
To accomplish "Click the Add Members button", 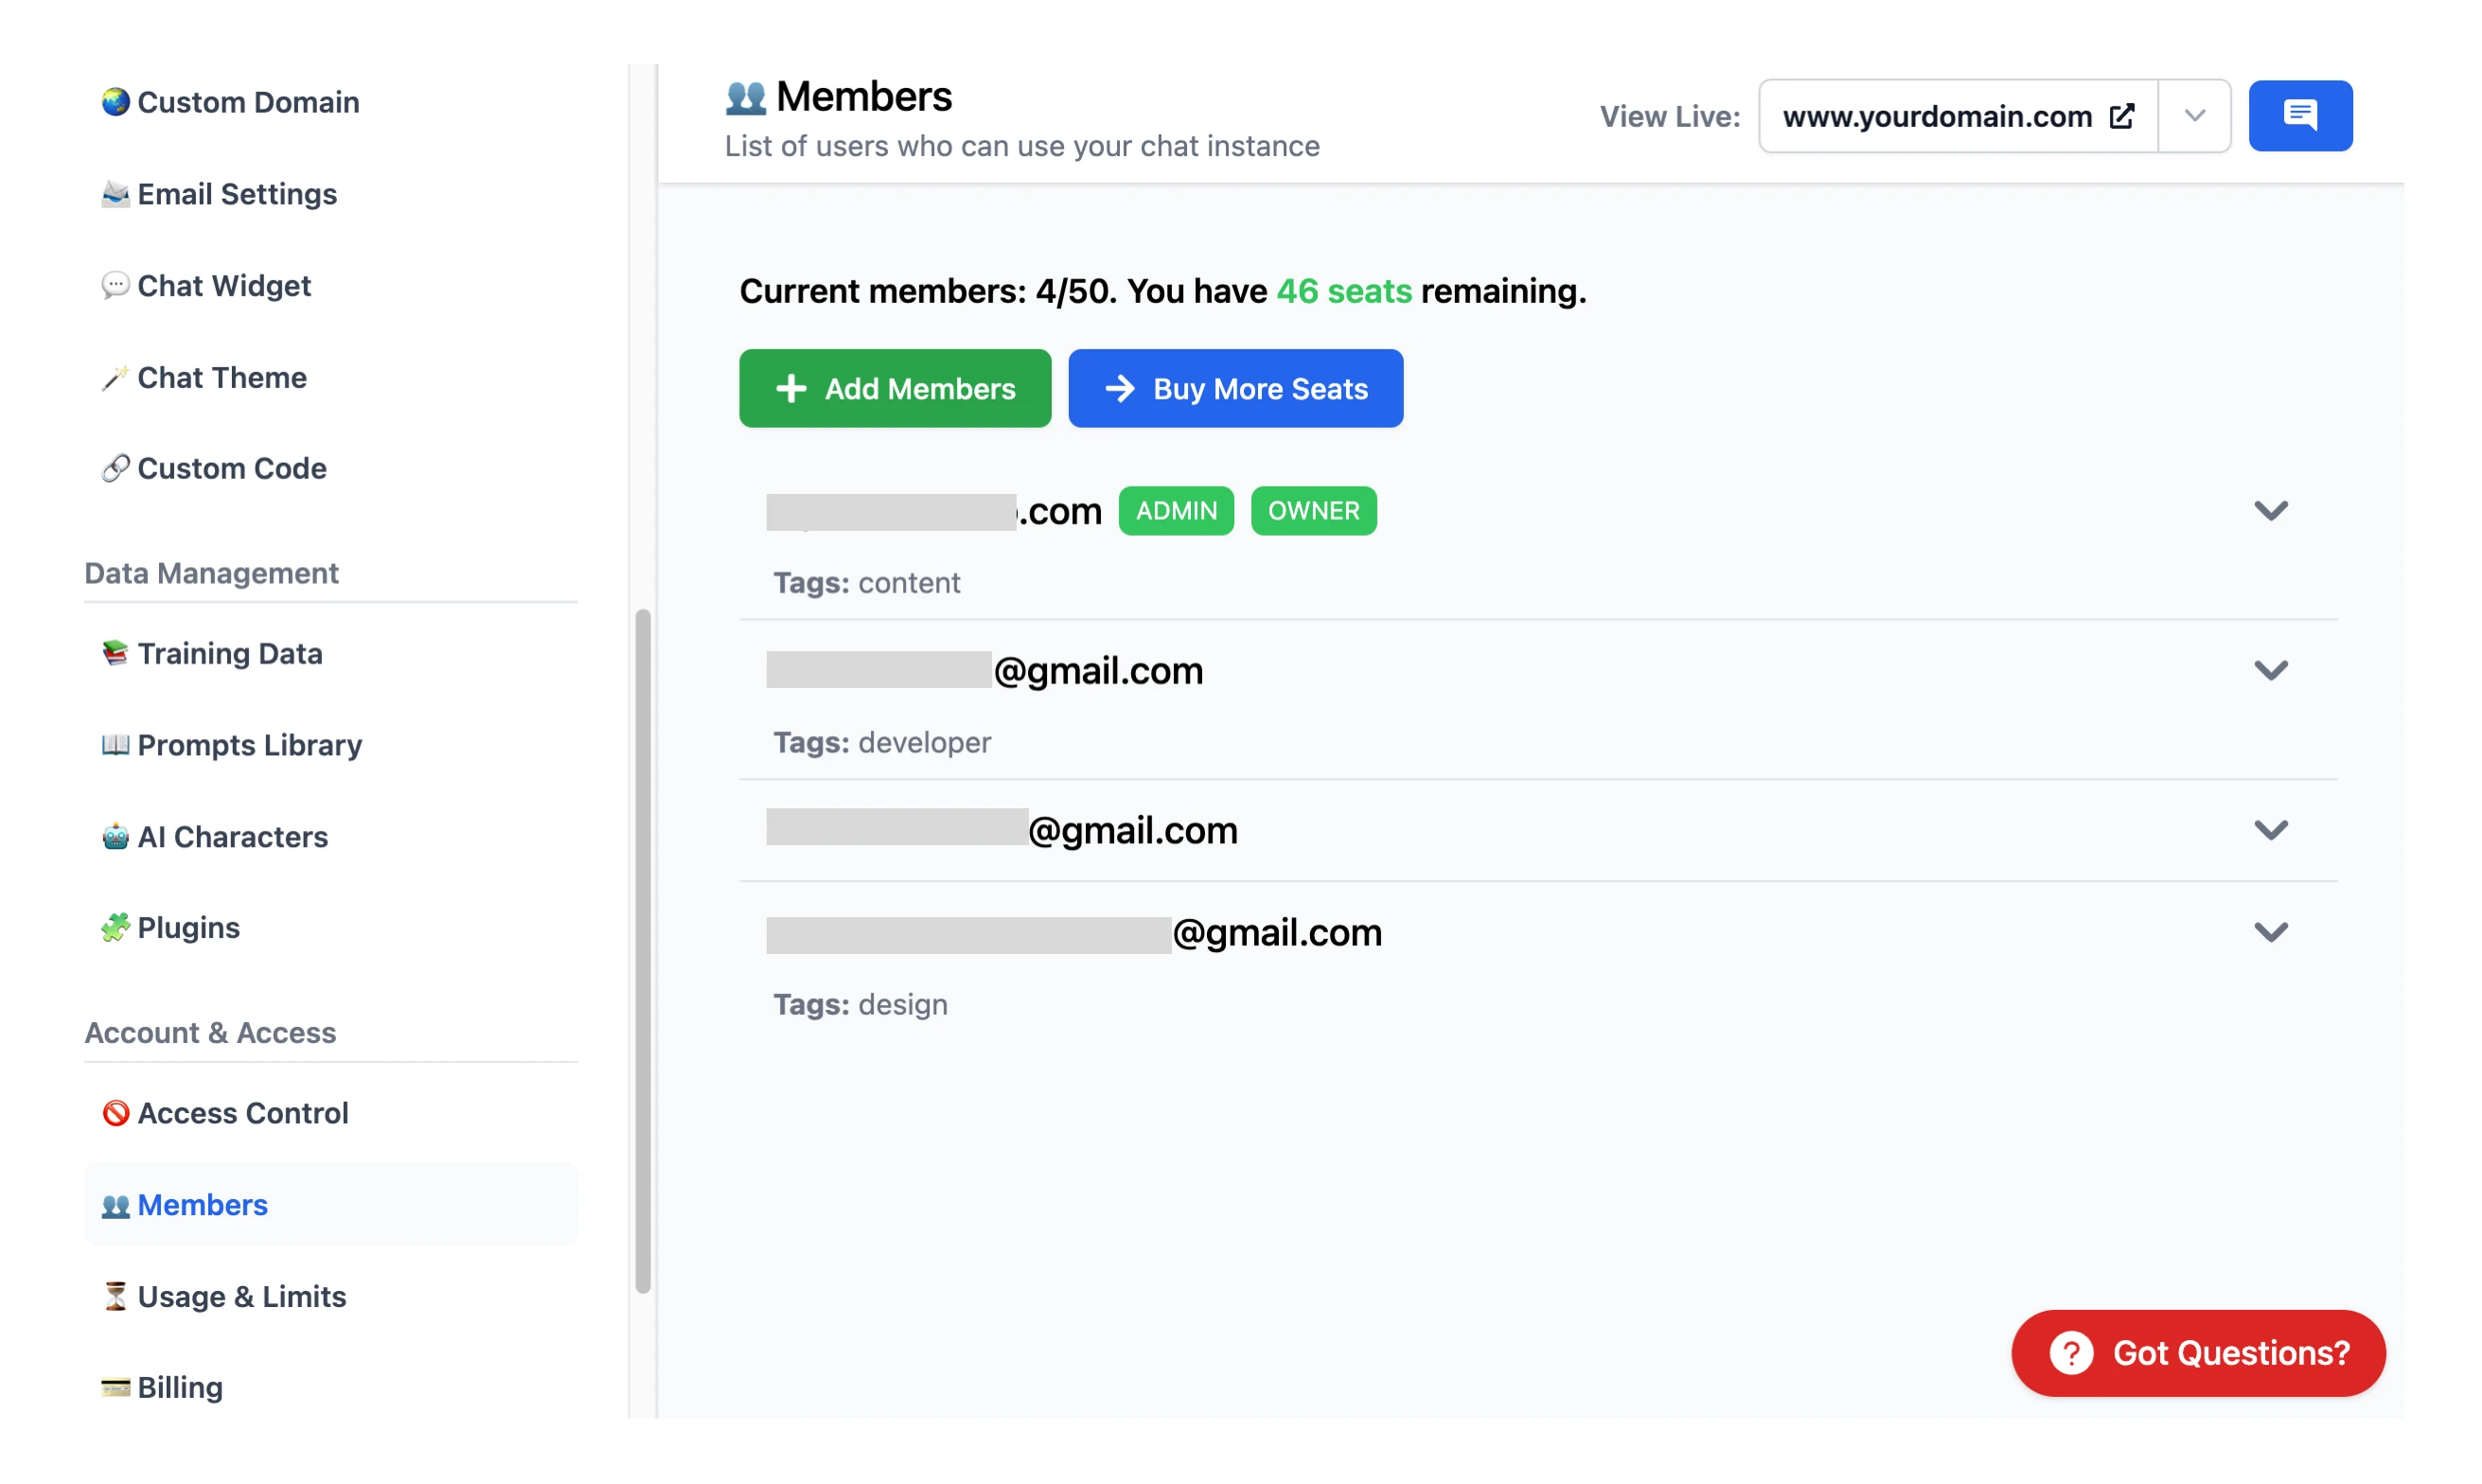I will [894, 388].
